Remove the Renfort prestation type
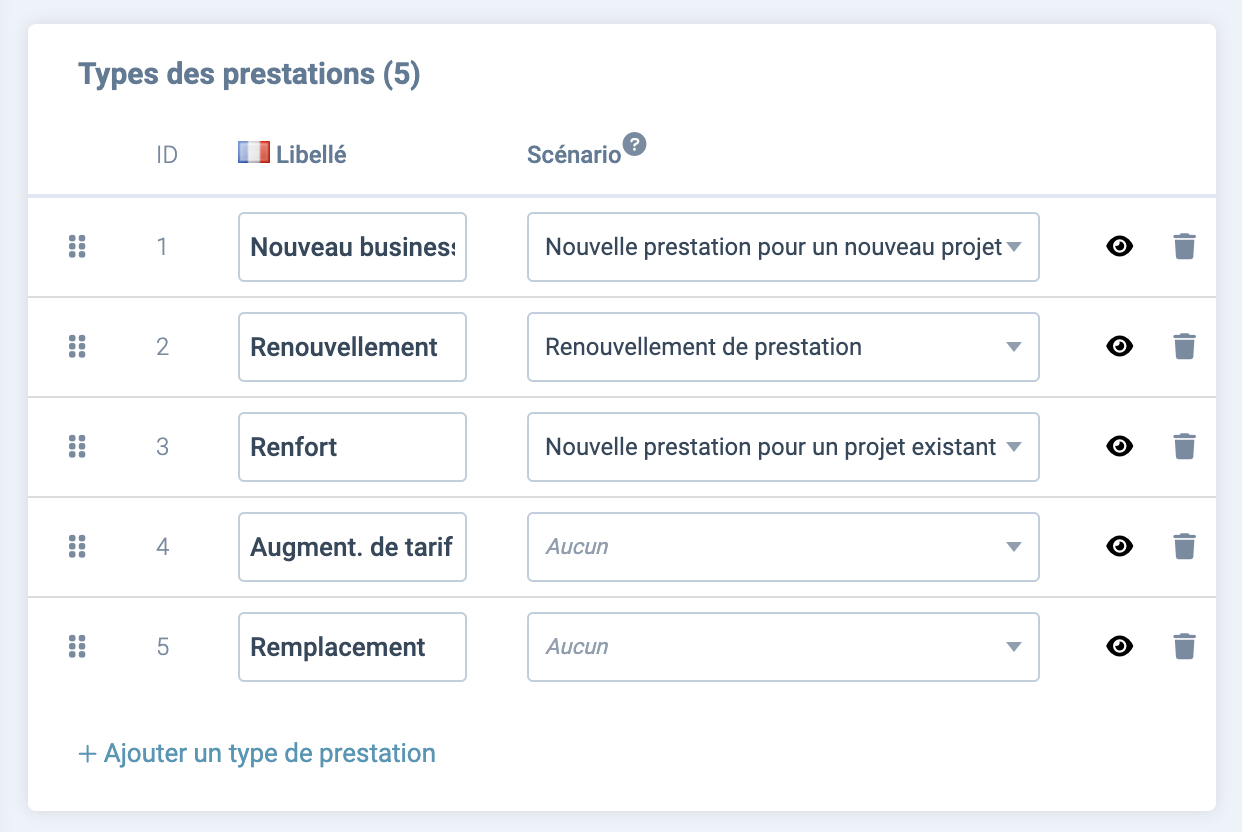The width and height of the screenshot is (1242, 832). (x=1184, y=446)
